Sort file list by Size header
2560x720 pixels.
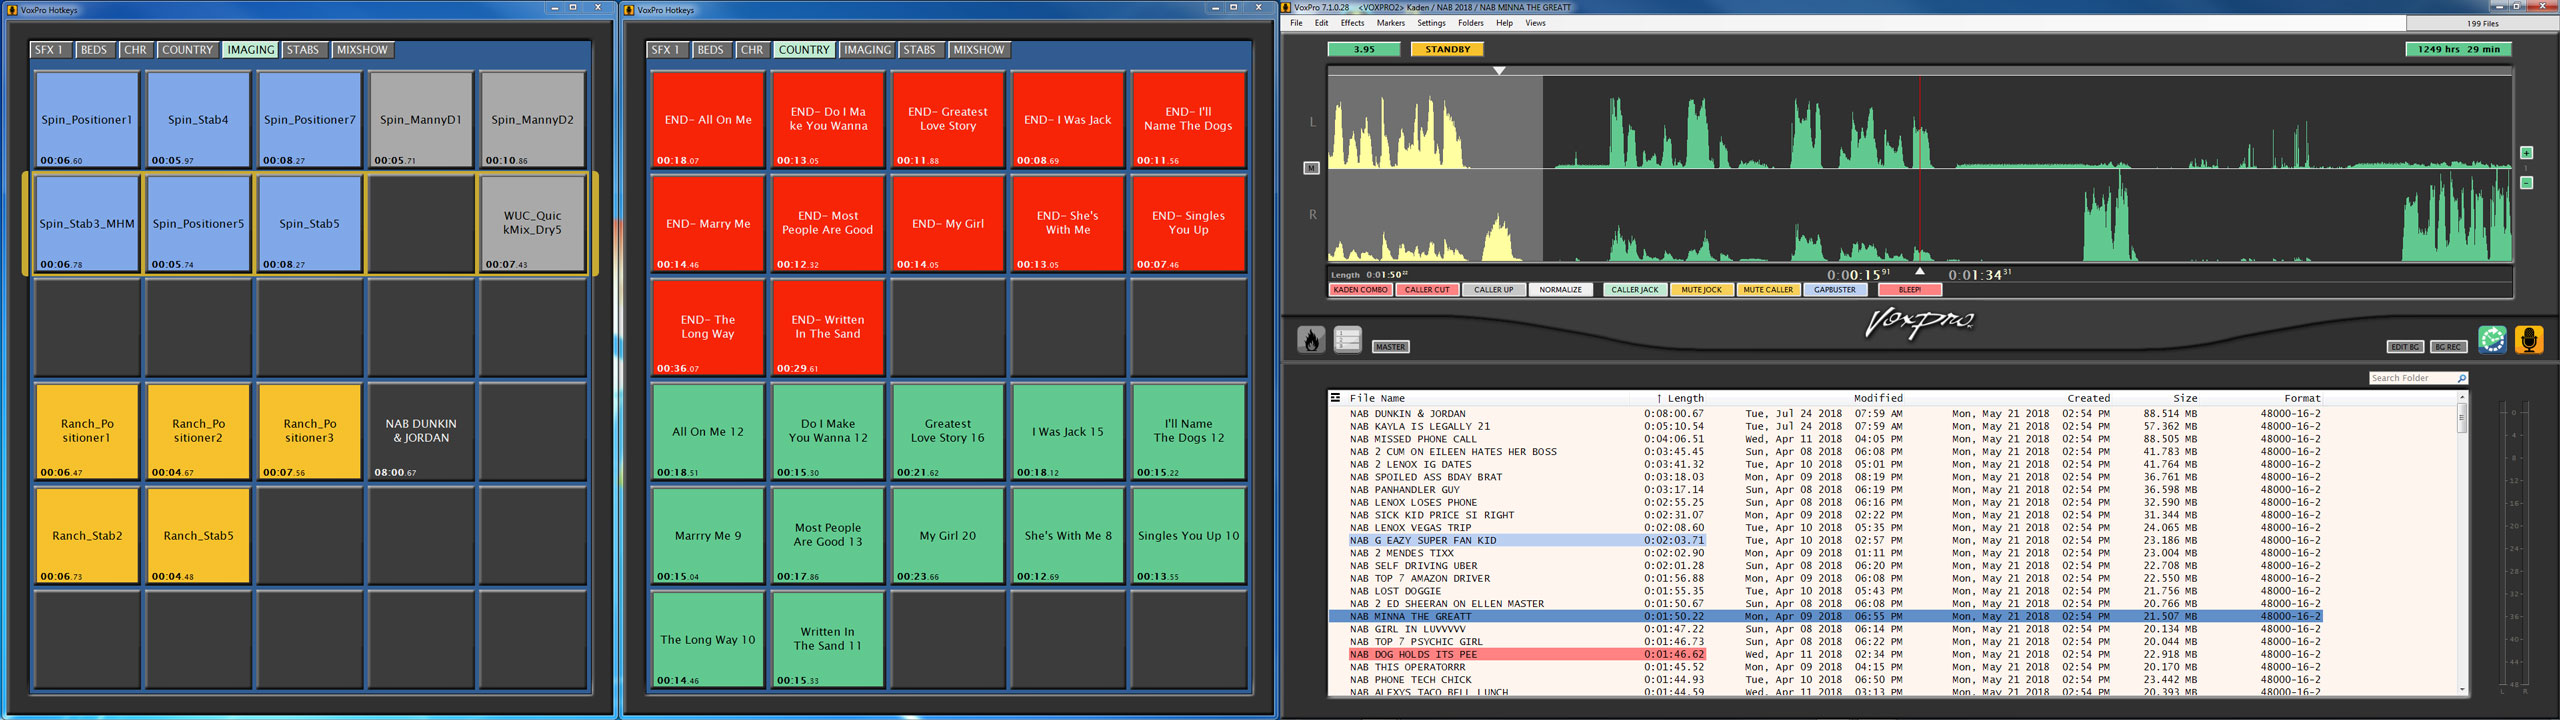[2185, 398]
